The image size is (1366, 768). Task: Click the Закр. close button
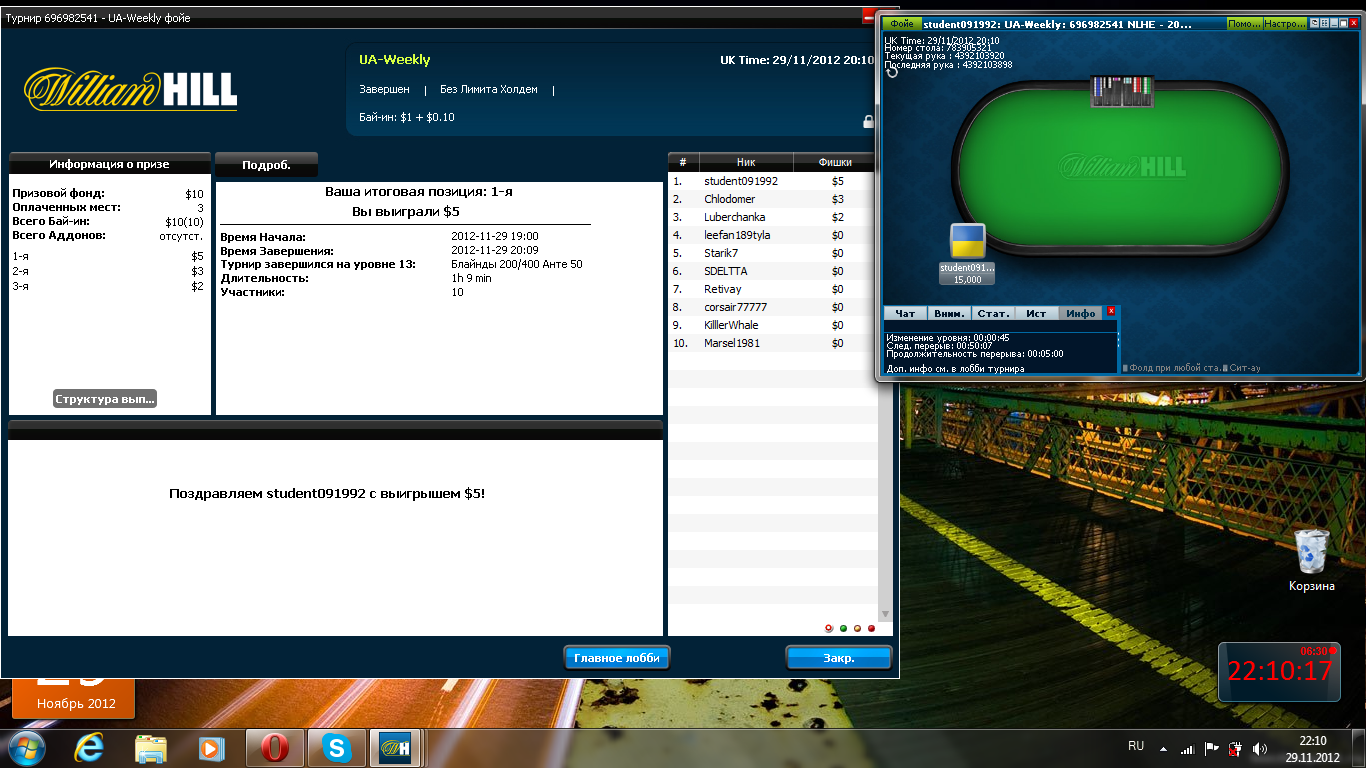[838, 658]
